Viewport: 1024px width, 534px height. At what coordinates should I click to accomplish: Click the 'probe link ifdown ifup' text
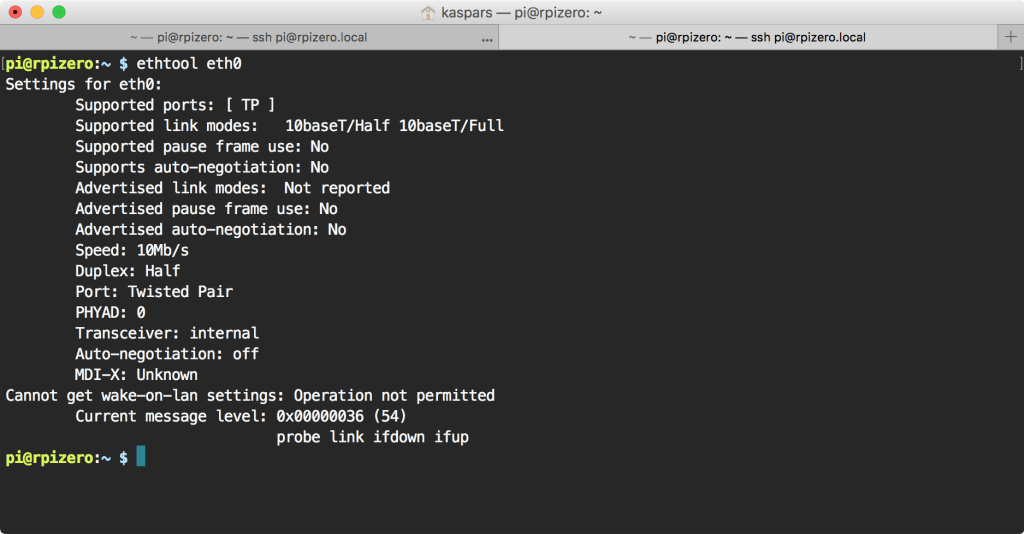coord(372,437)
